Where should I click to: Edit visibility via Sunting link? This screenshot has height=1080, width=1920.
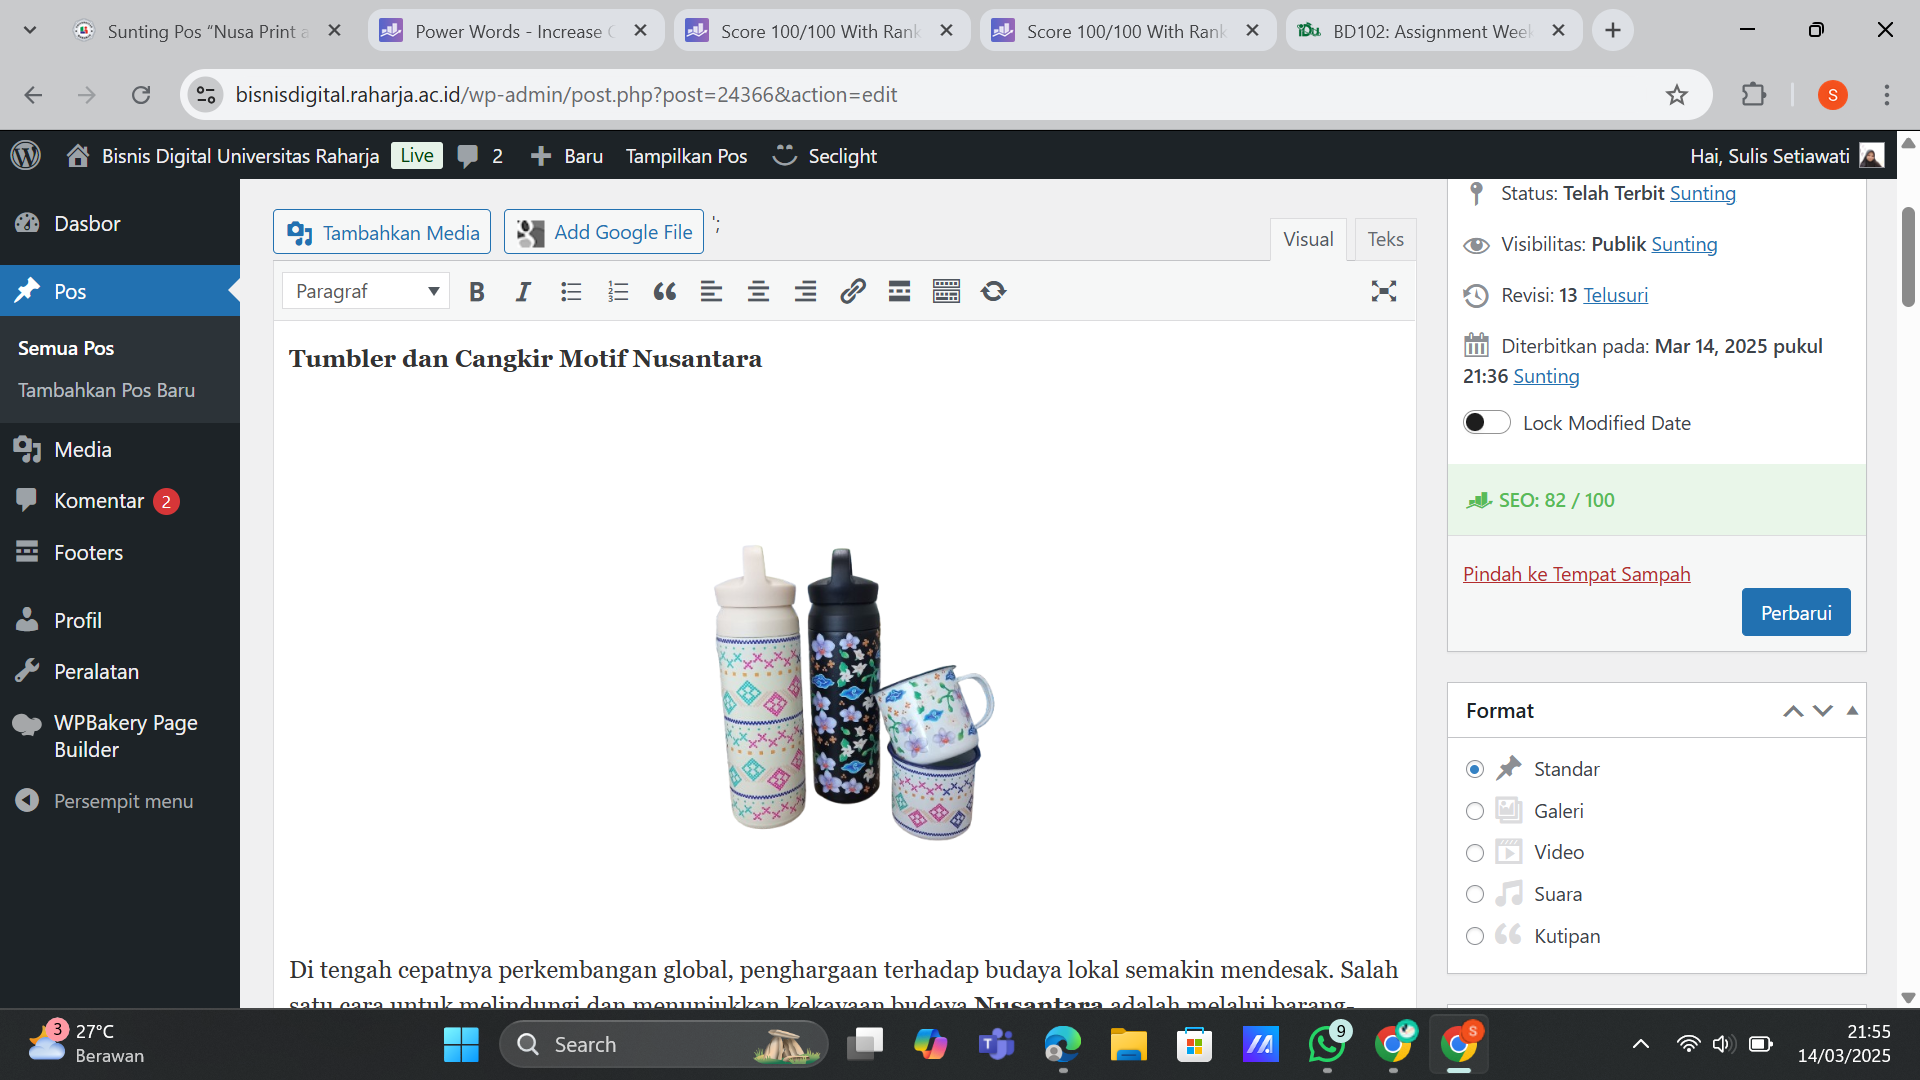pos(1684,245)
